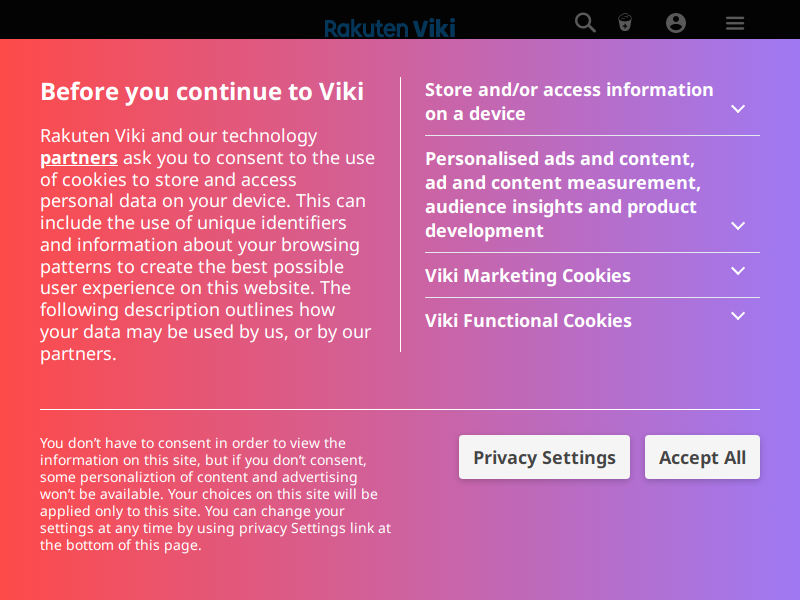Expand chevron beside Personalised ads and content

click(738, 226)
